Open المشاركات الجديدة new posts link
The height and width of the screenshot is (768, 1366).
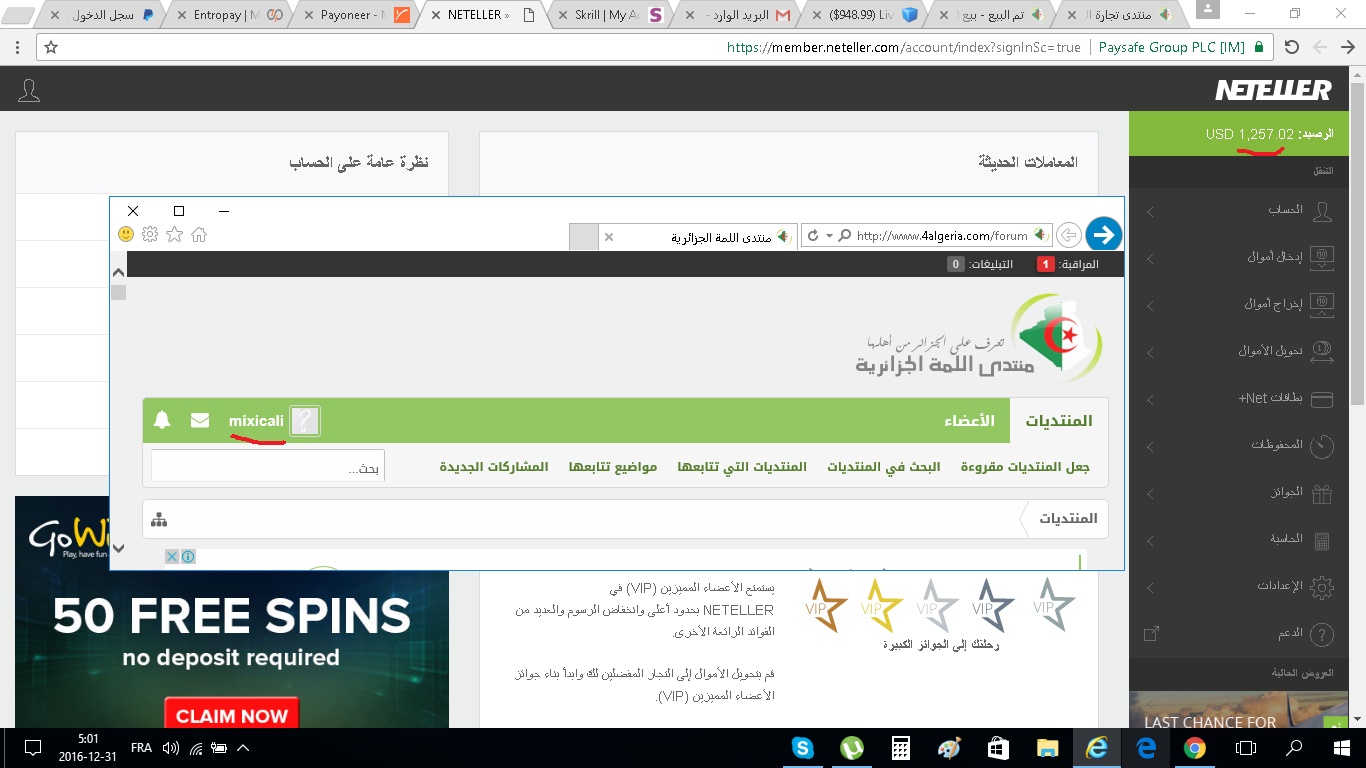click(494, 467)
